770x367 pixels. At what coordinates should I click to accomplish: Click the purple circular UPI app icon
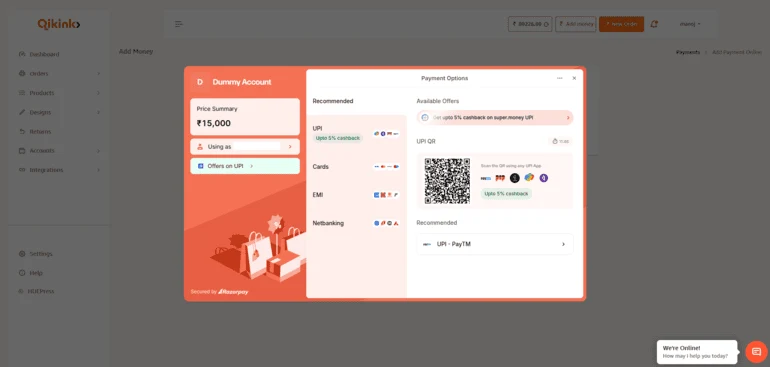click(544, 178)
